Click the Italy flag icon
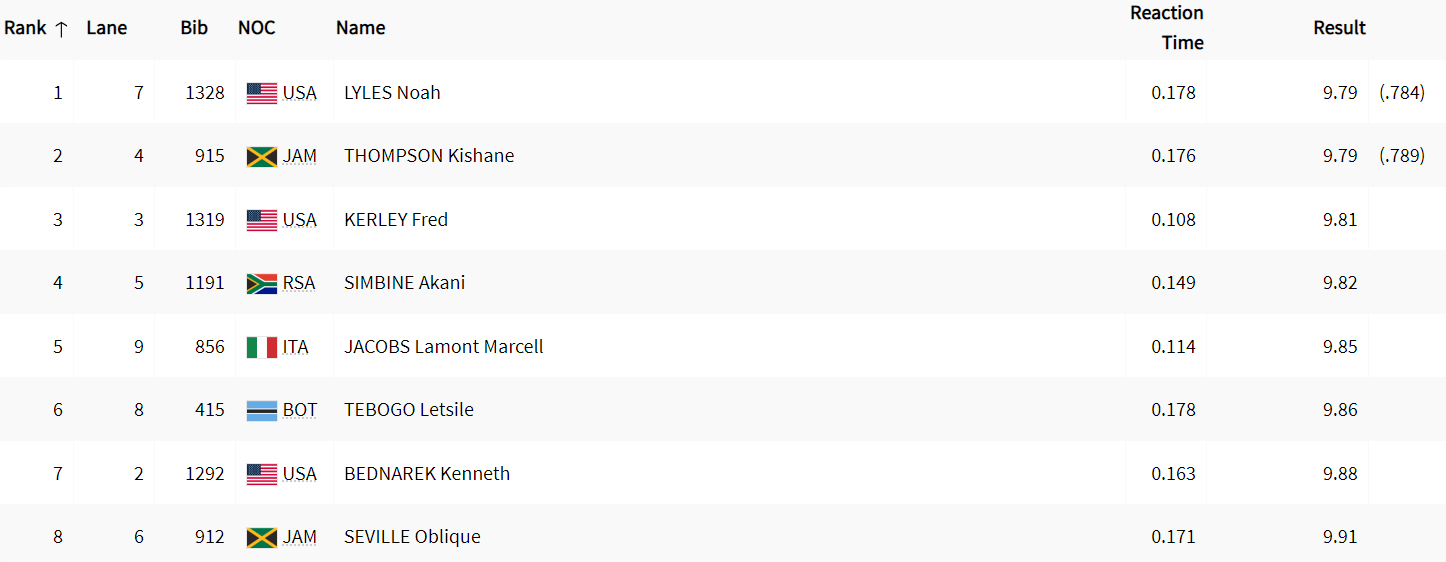Screen dimensions: 1446x562 (261, 347)
